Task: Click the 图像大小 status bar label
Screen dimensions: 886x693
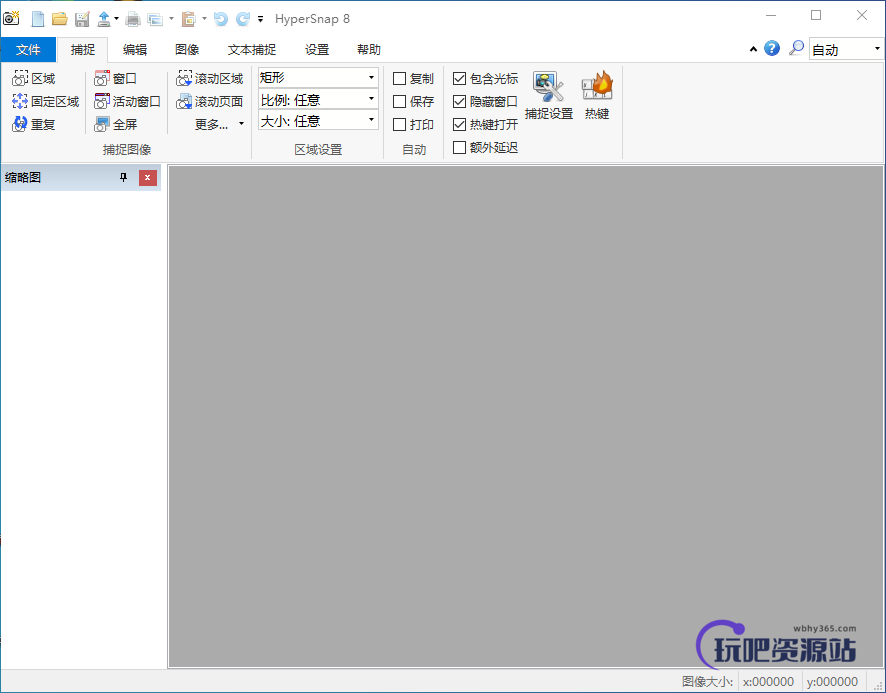Action: tap(707, 682)
